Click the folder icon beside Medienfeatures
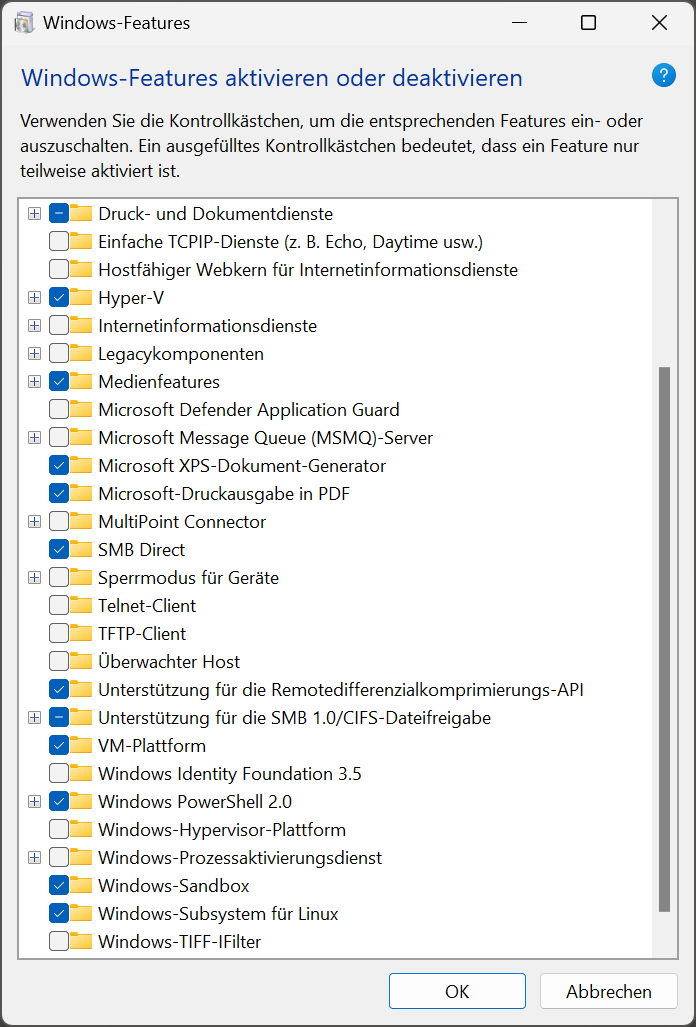Screen dimensions: 696x1027 (81, 381)
